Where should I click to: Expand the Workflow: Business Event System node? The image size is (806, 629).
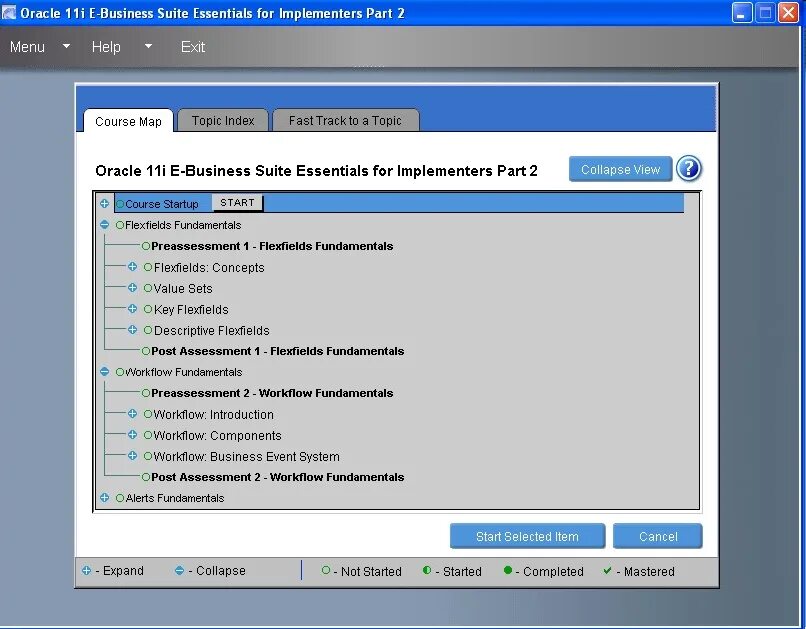click(x=133, y=456)
